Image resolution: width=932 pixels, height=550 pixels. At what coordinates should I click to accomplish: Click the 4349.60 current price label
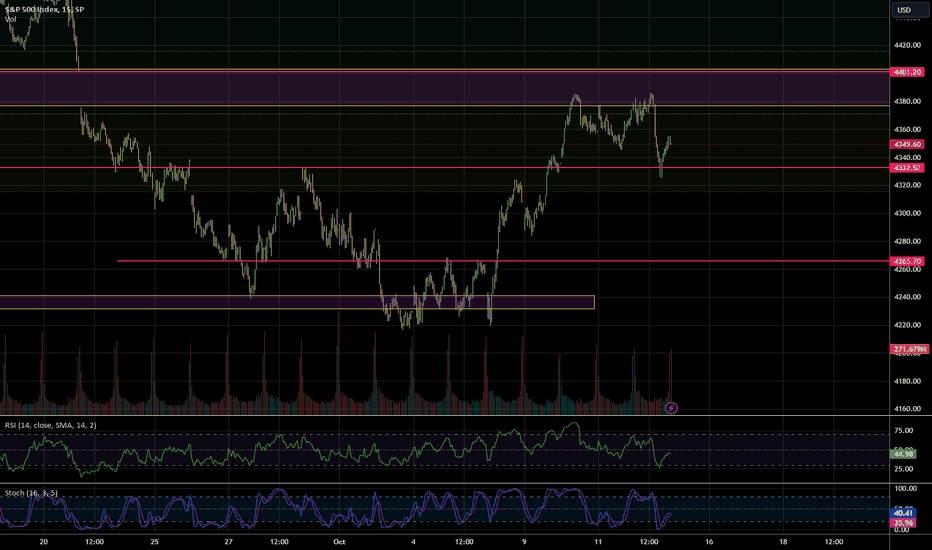point(906,144)
